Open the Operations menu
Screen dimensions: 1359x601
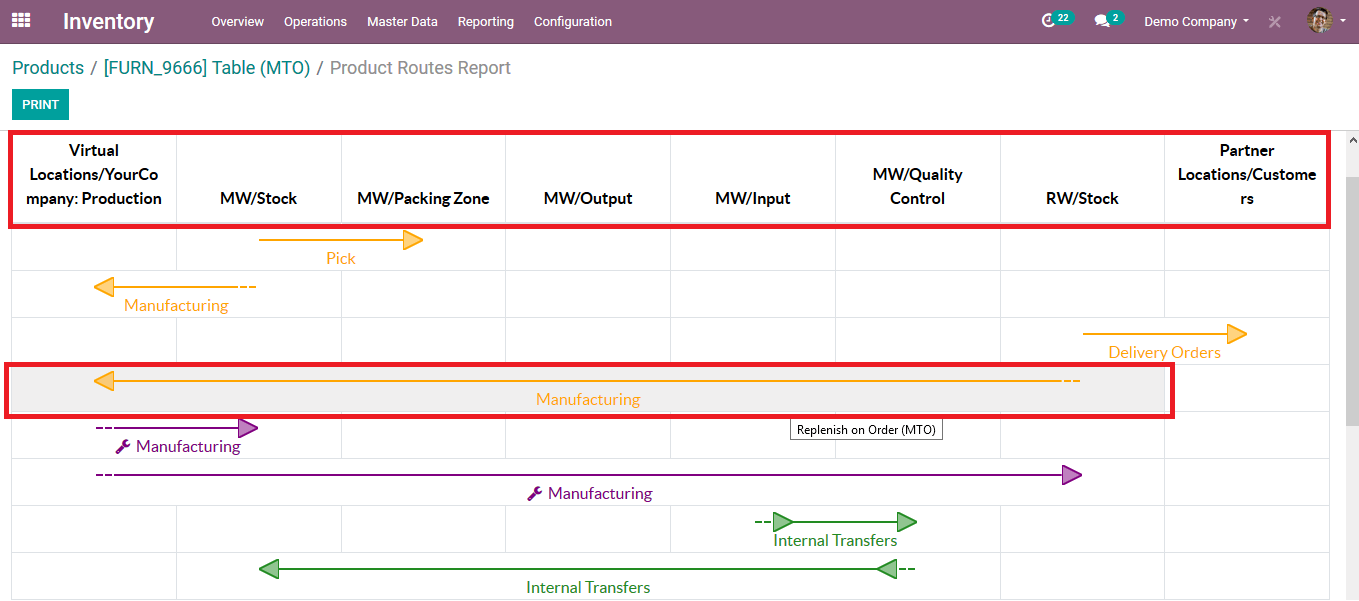[x=315, y=21]
